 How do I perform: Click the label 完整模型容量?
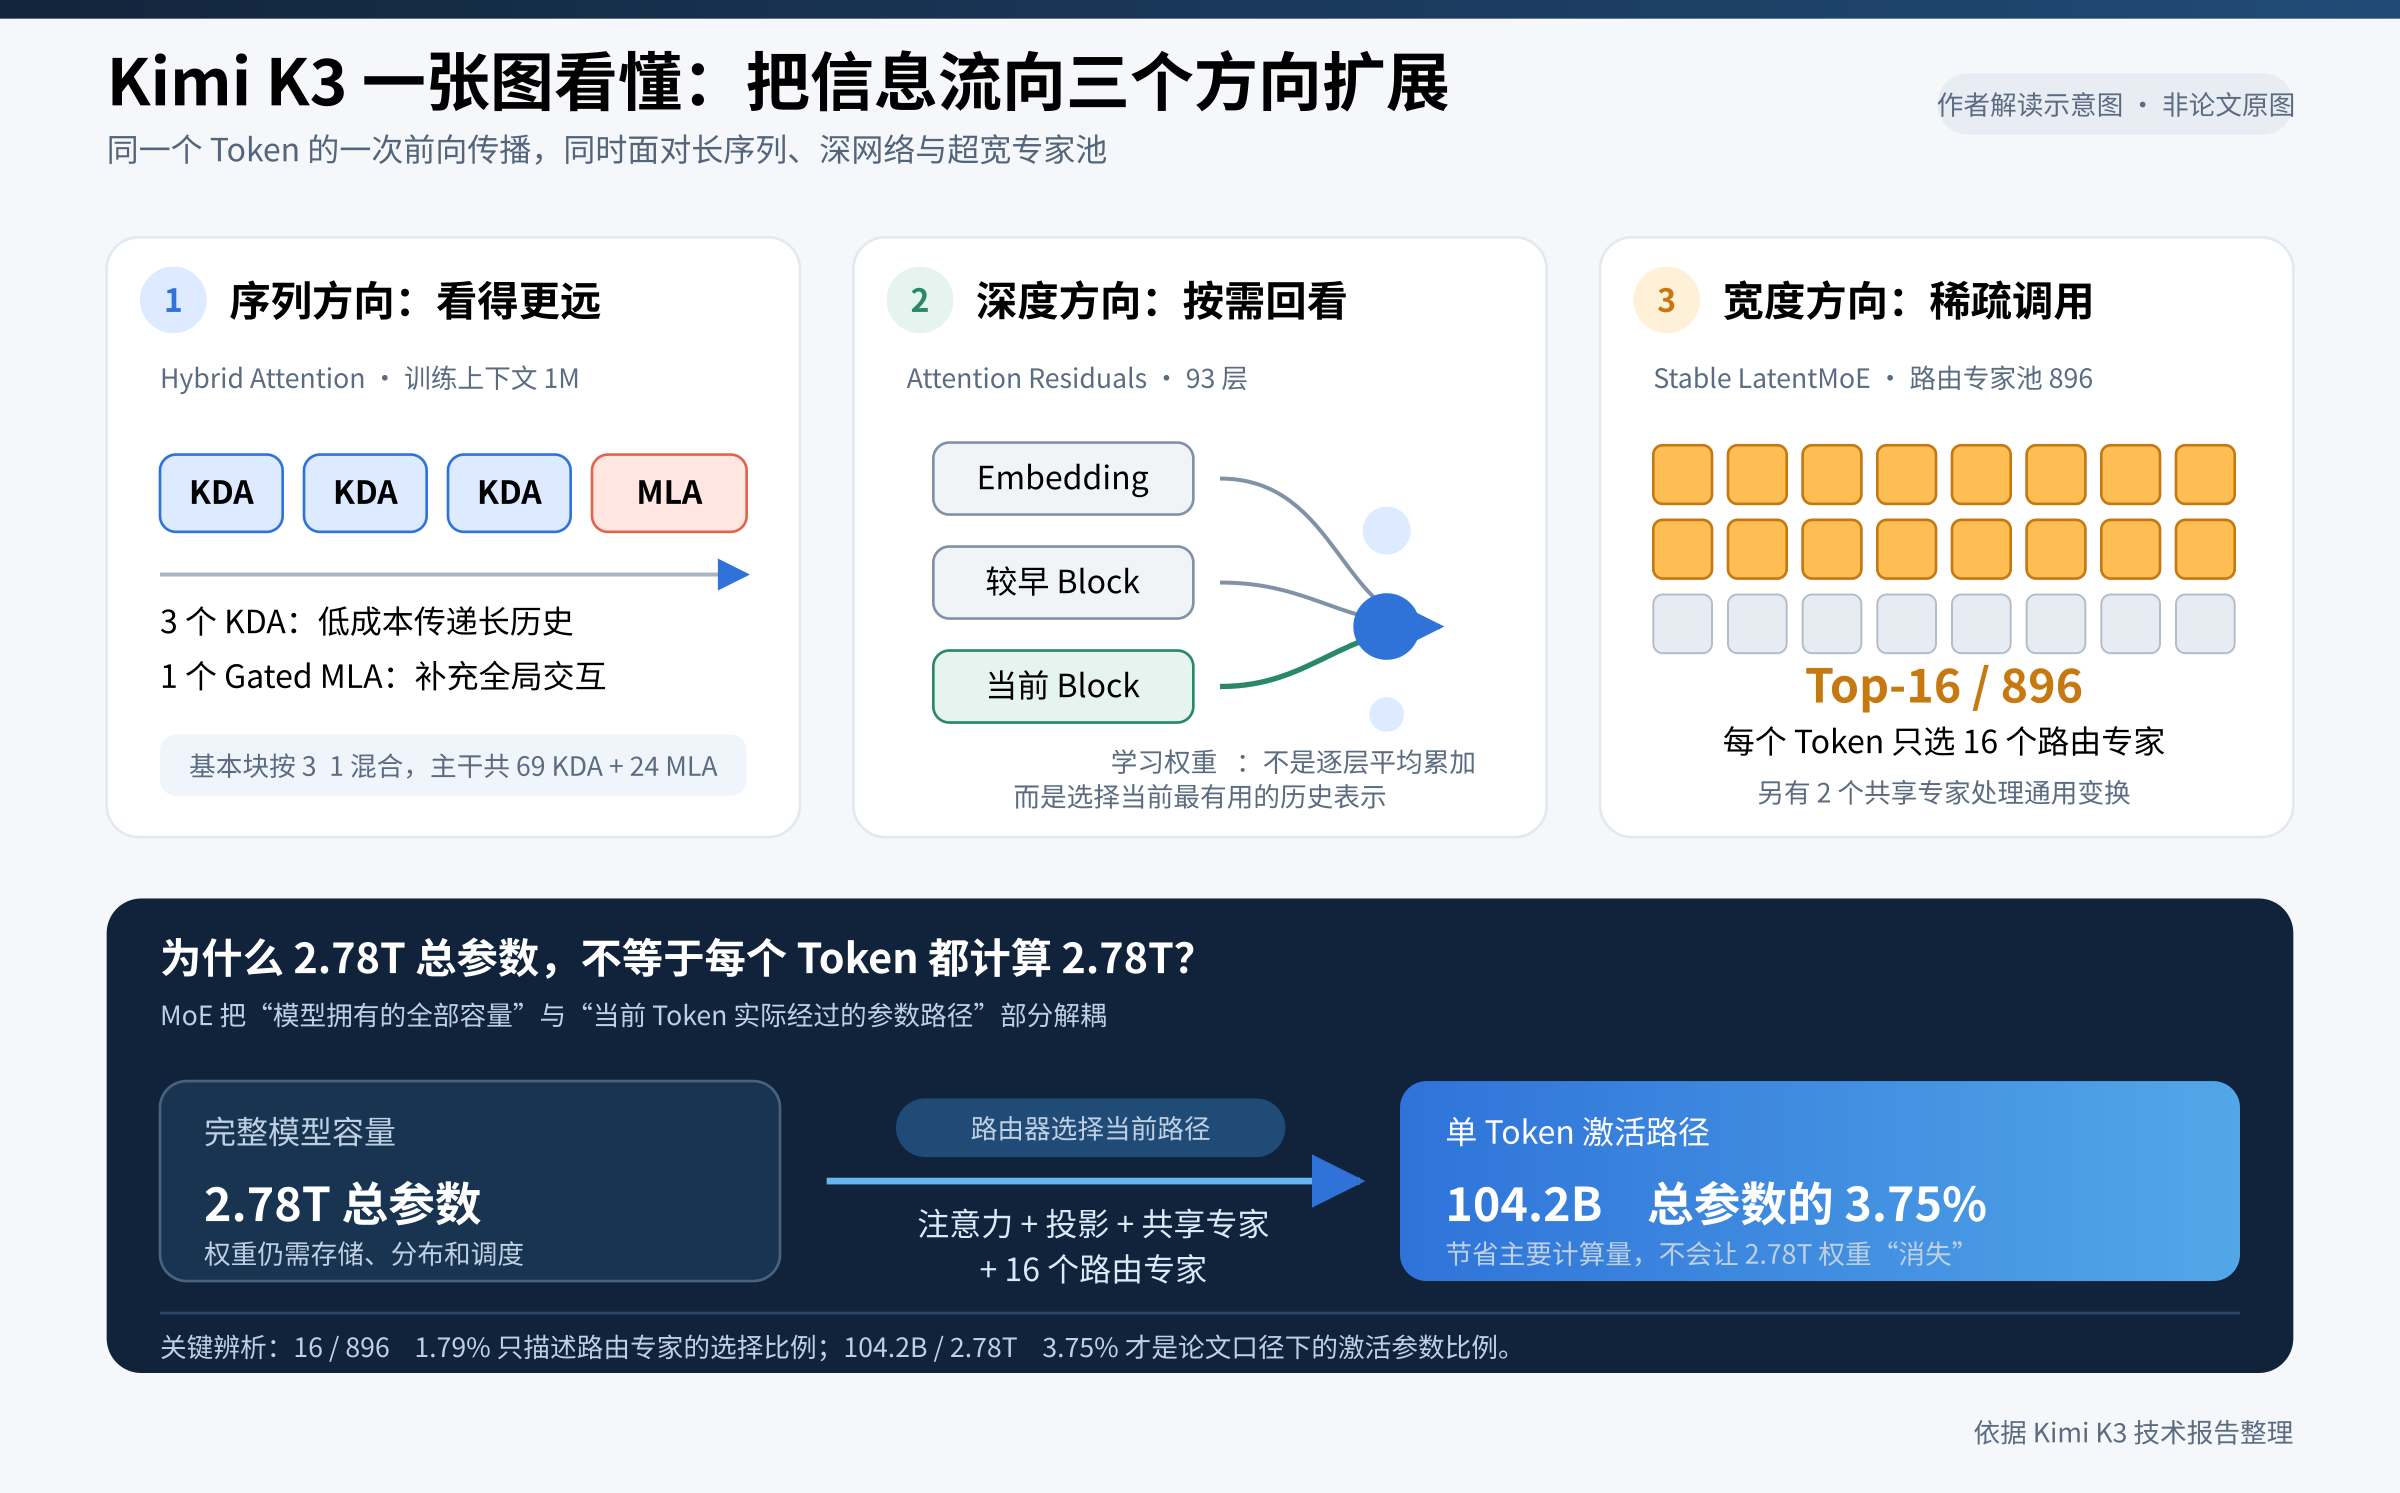(300, 1132)
